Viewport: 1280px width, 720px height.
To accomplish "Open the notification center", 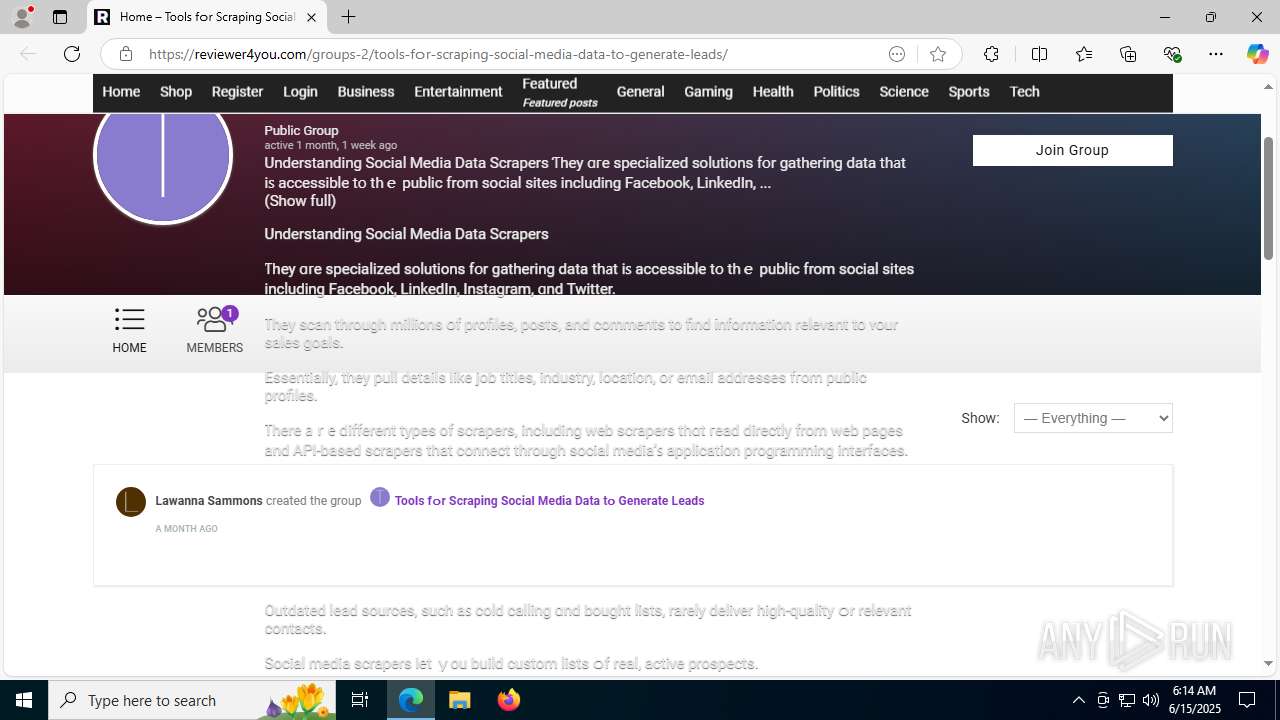I will (x=1248, y=700).
